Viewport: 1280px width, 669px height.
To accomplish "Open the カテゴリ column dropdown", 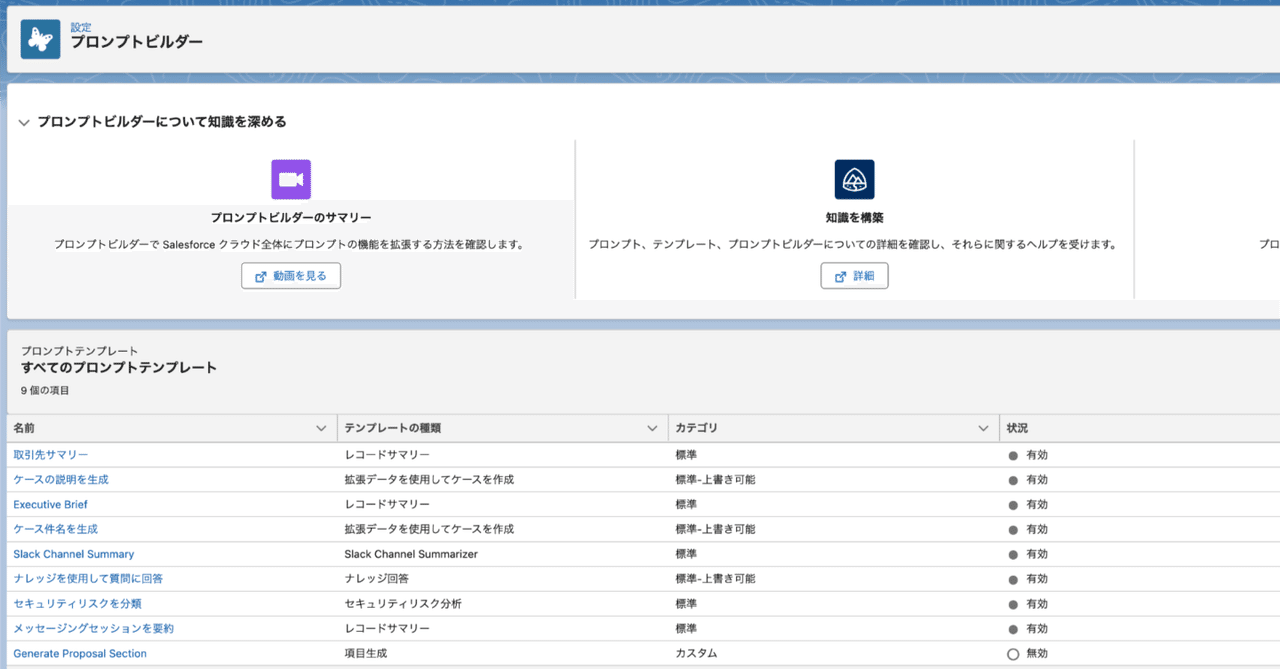I will pos(982,427).
